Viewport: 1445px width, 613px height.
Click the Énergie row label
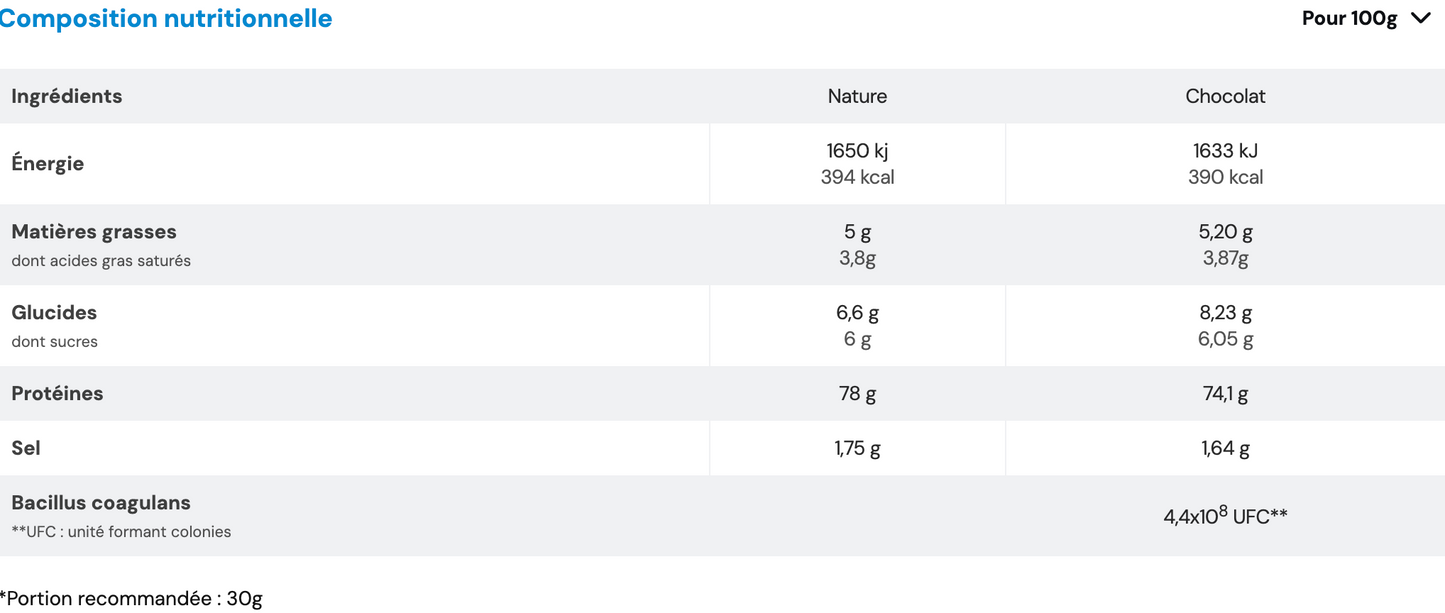[48, 163]
